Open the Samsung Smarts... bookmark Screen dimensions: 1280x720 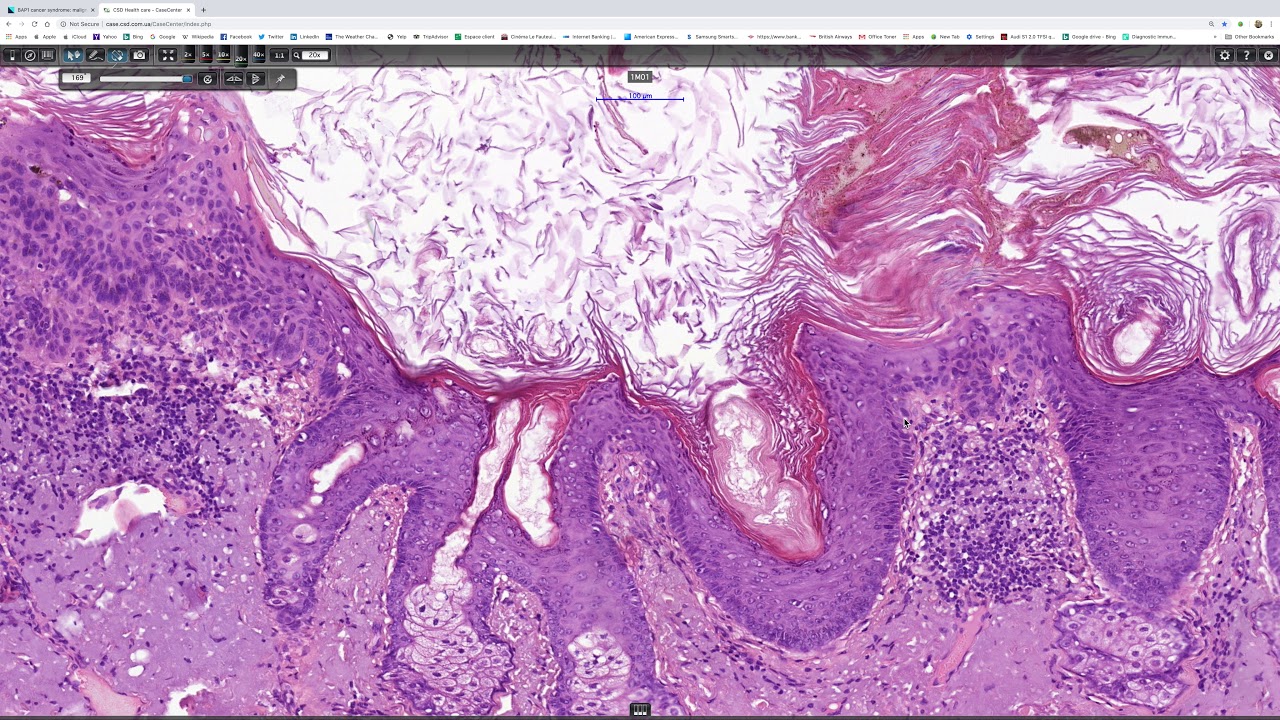[711, 37]
